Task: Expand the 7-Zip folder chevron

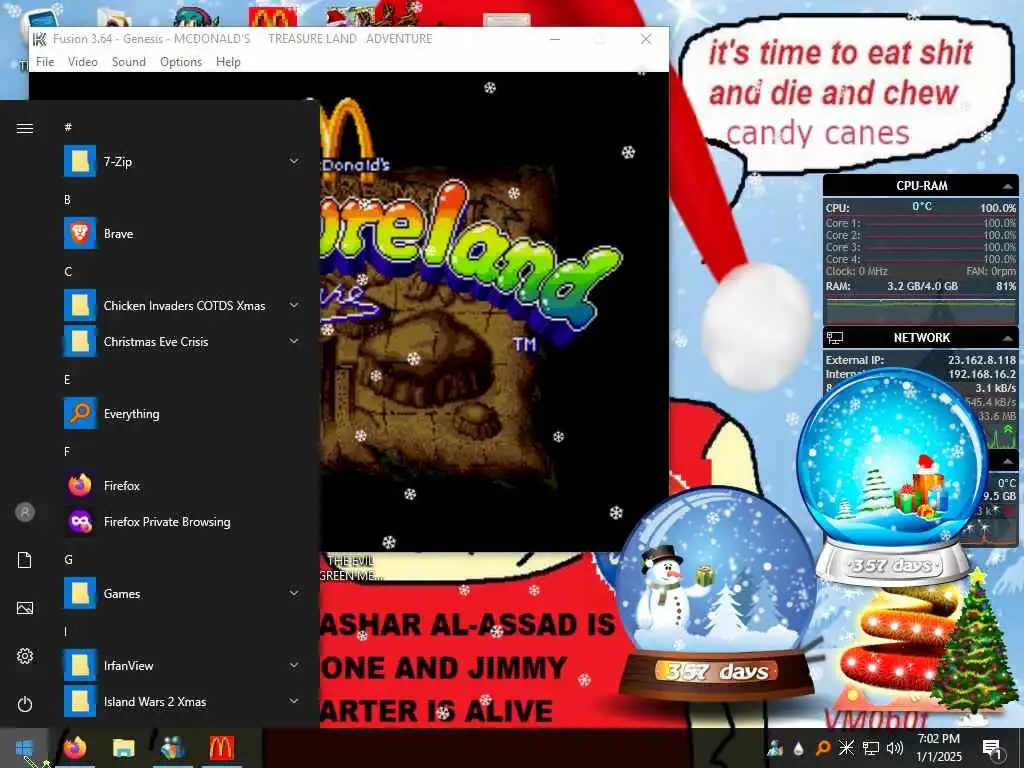Action: [x=295, y=161]
